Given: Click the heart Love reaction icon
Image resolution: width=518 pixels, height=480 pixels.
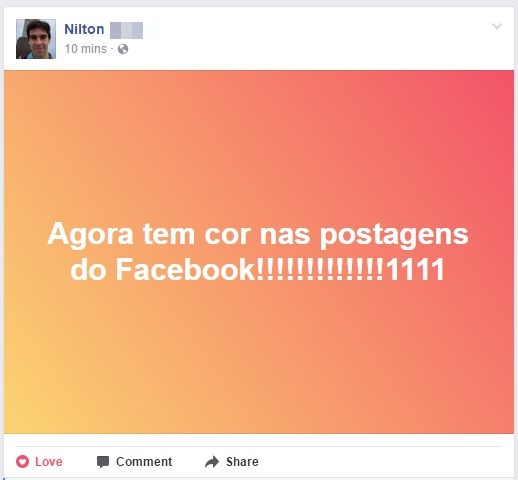Looking at the screenshot, I should (x=22, y=462).
